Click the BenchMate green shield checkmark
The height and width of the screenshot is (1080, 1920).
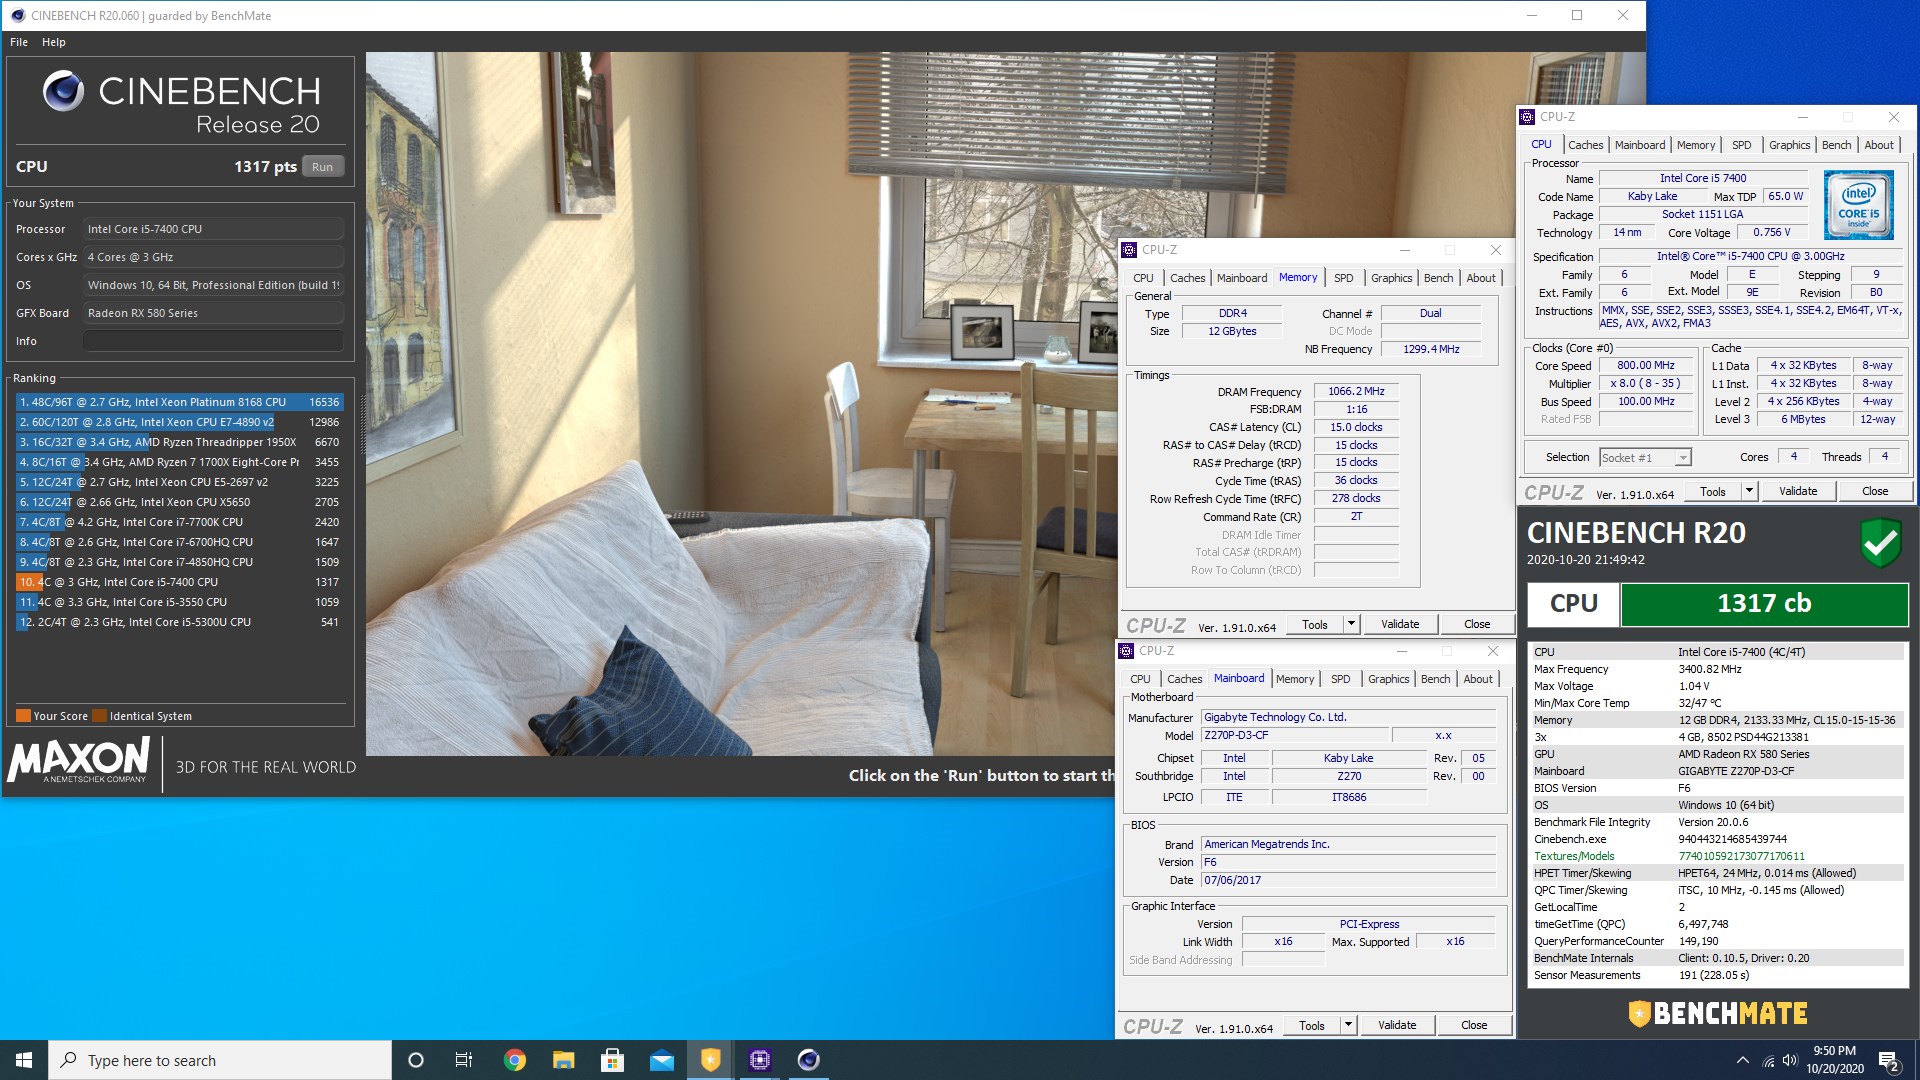(x=1880, y=543)
